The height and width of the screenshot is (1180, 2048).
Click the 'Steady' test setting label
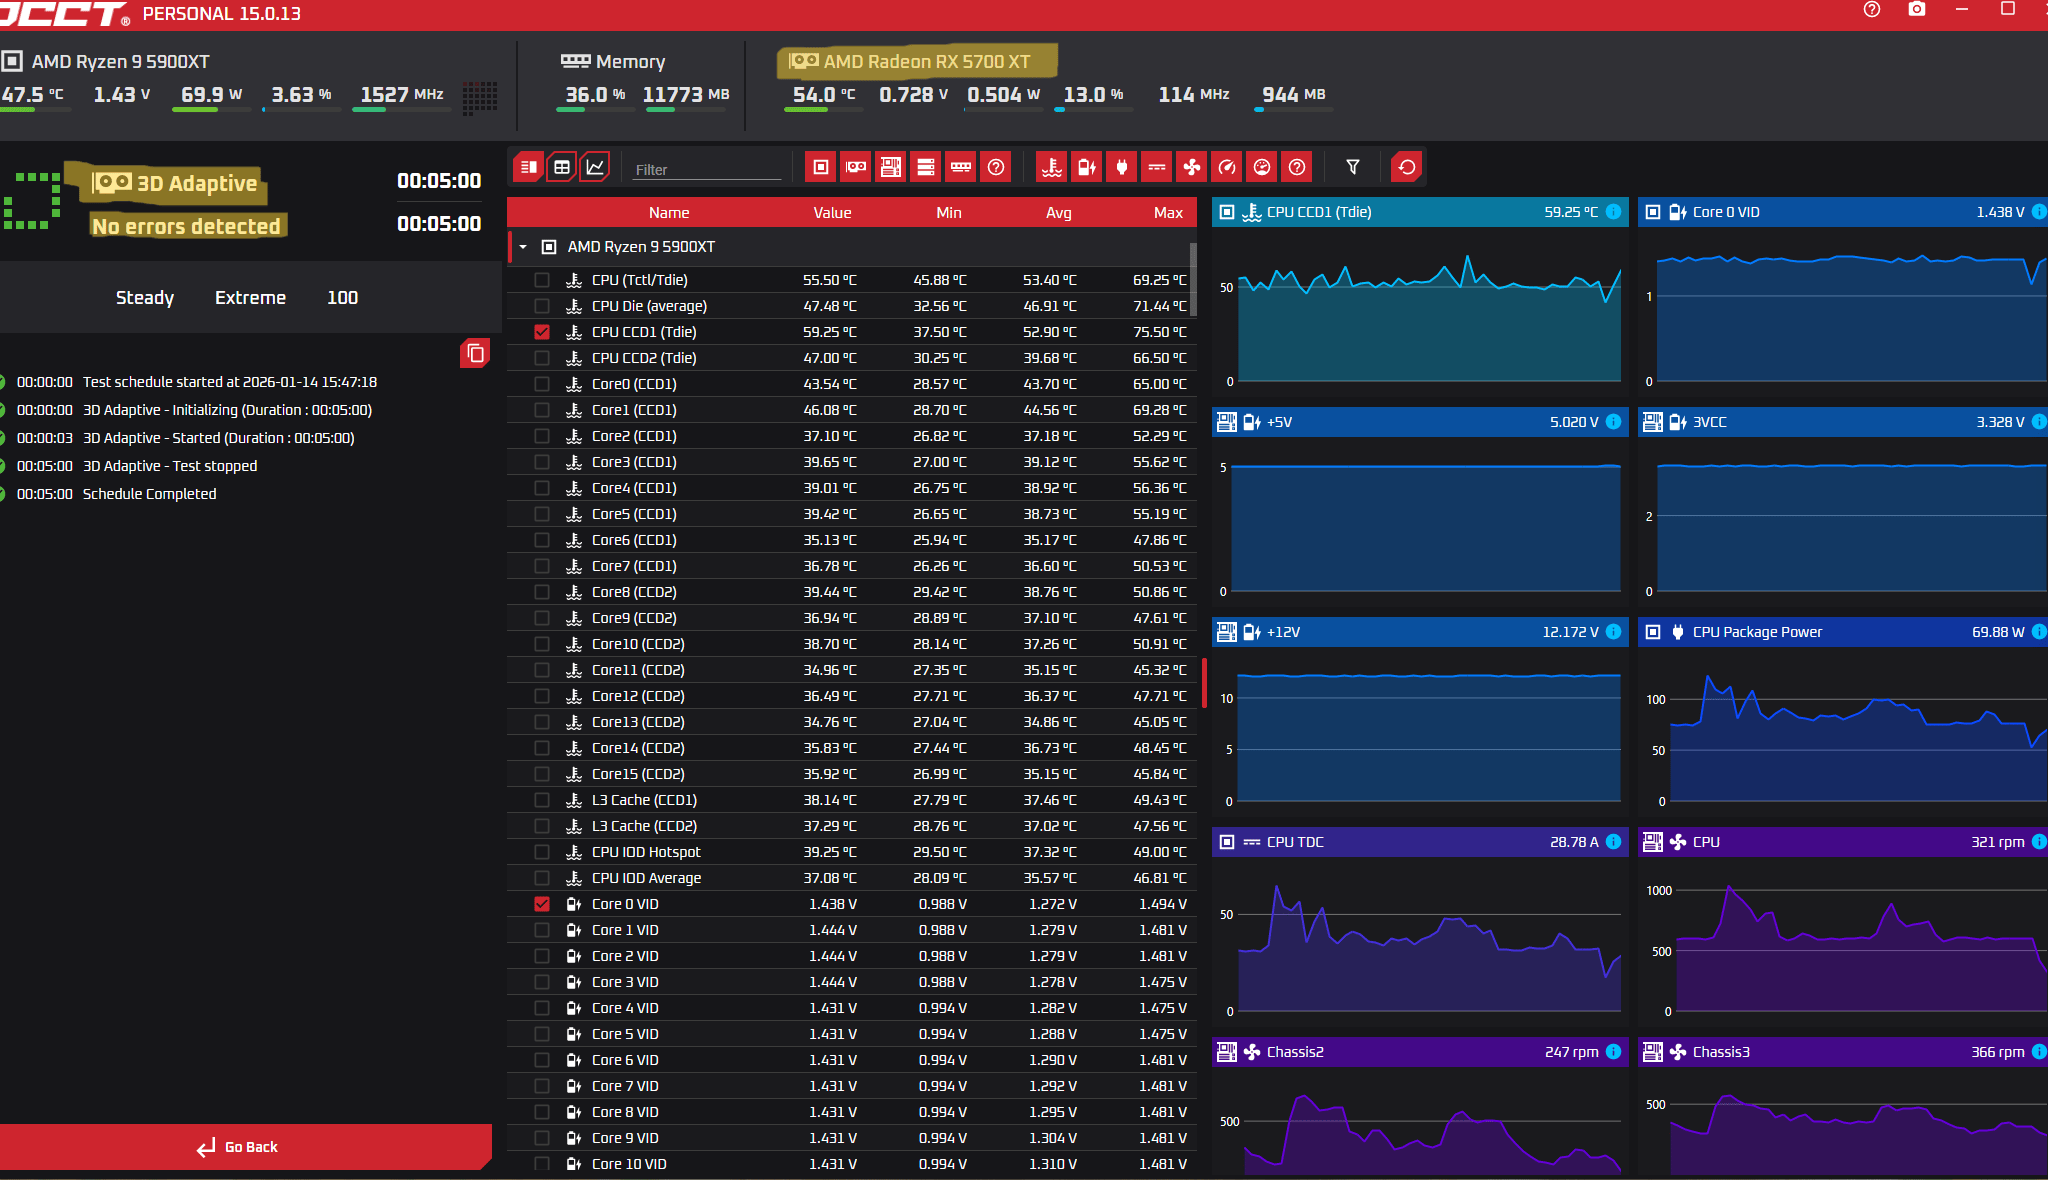(145, 298)
